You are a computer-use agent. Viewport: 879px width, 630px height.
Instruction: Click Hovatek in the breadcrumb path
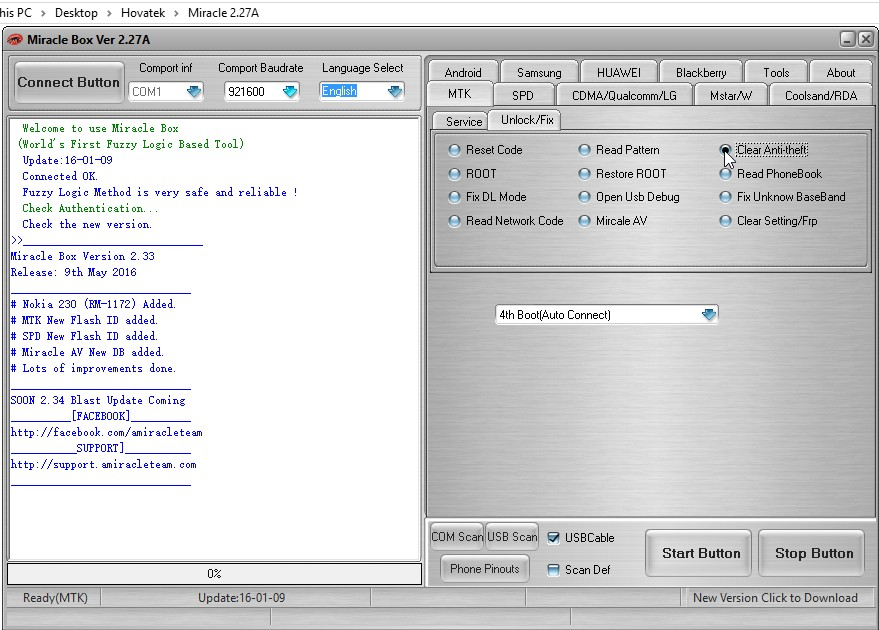click(x=143, y=12)
